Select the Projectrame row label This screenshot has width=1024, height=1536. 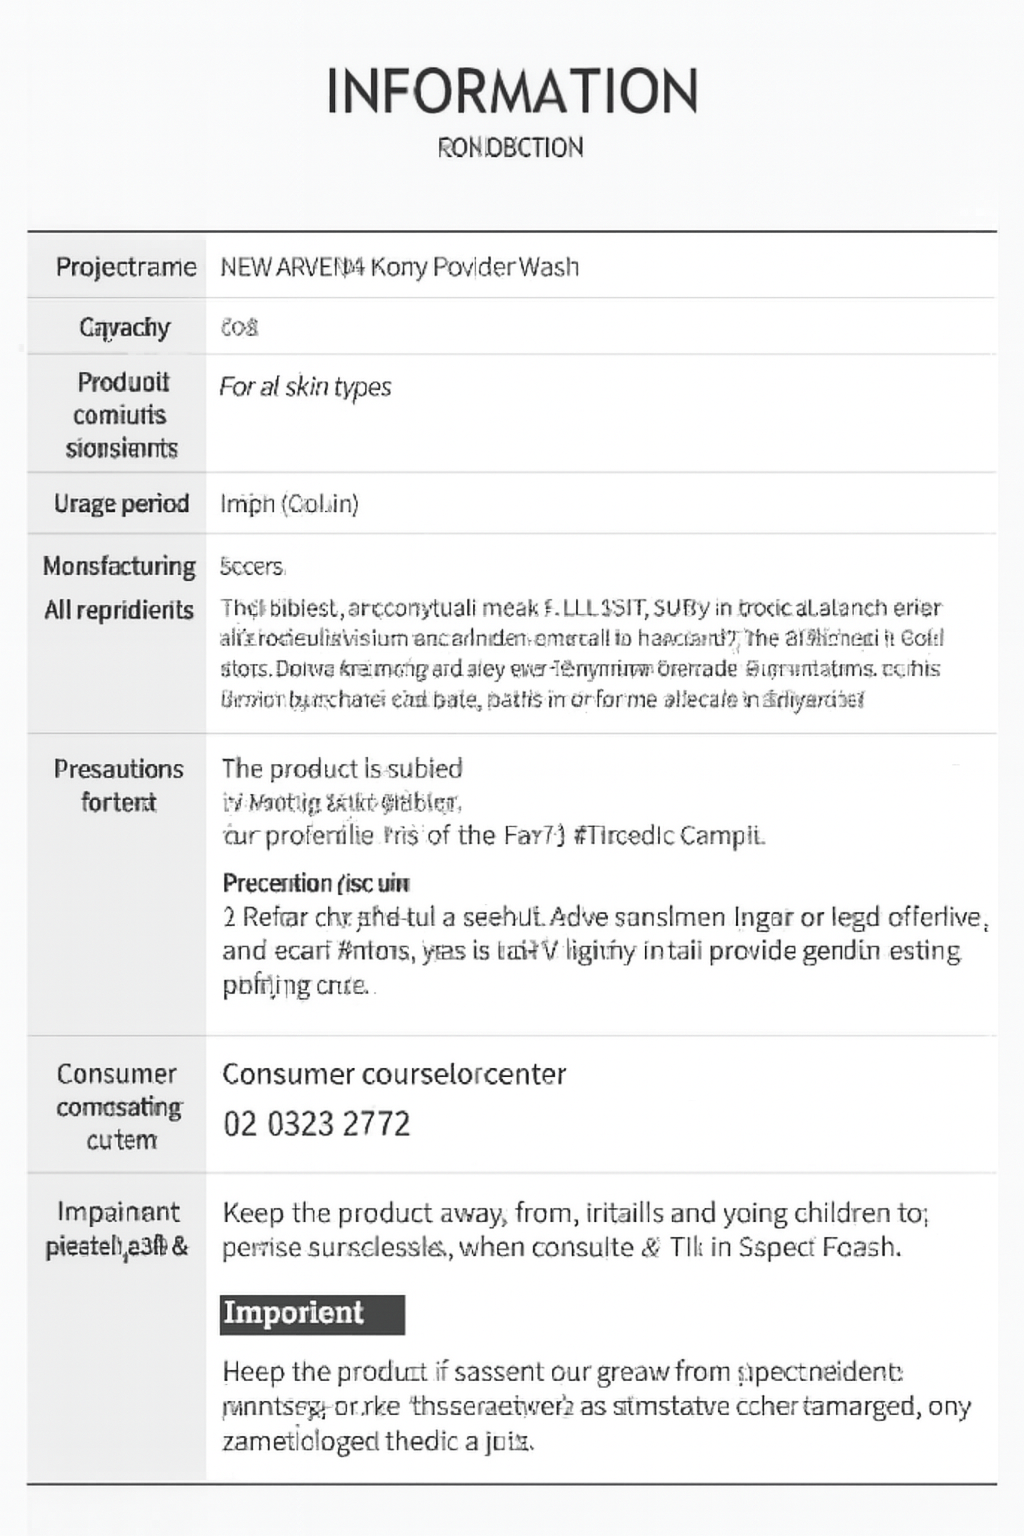pos(126,267)
